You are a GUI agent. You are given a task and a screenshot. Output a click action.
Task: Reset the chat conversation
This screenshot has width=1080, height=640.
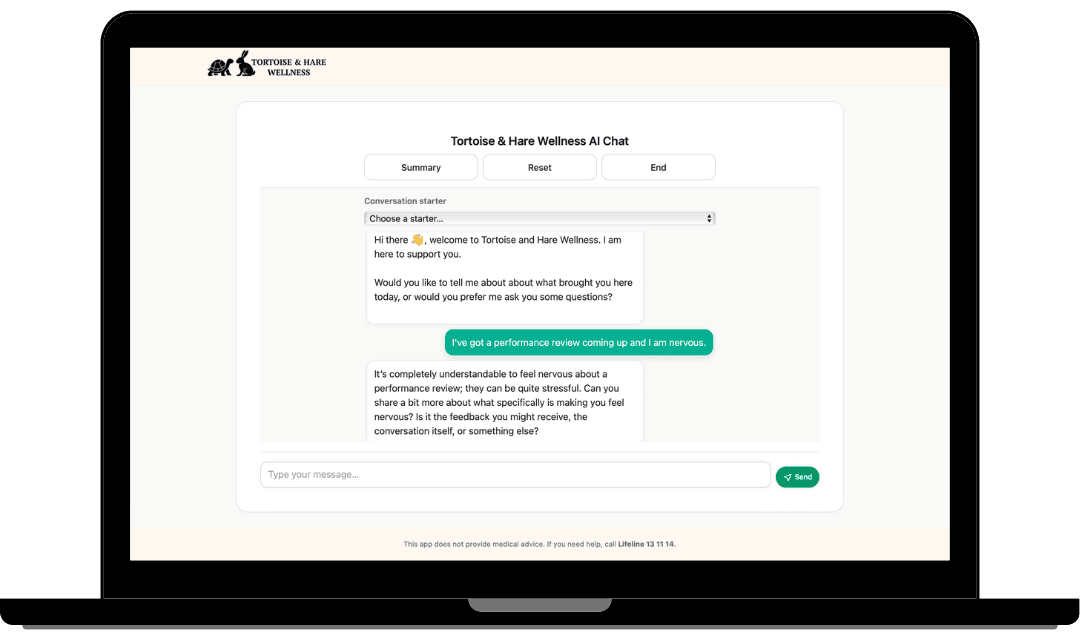coord(539,167)
